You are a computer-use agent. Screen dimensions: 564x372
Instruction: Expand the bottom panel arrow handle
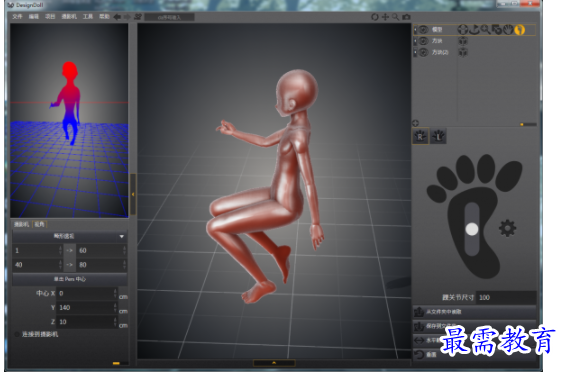[274, 363]
